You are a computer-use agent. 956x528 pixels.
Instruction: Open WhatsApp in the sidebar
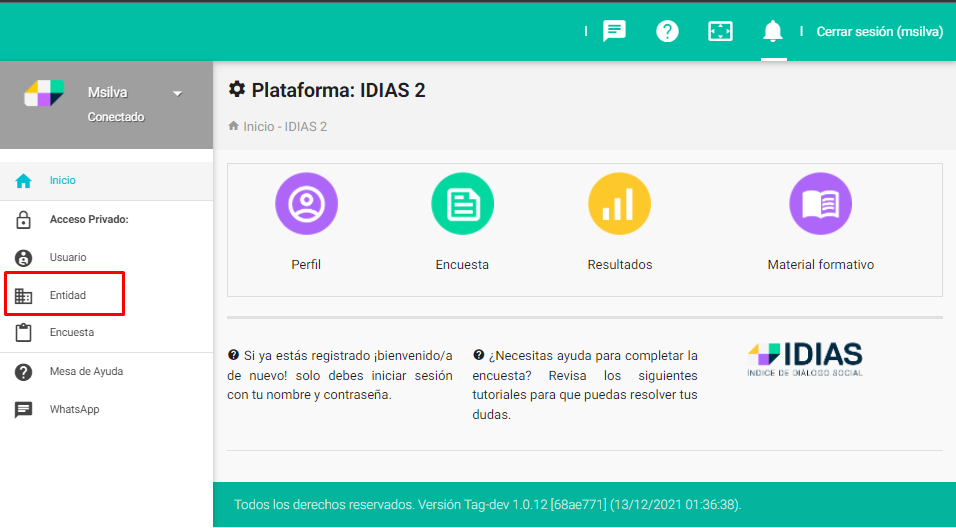(x=106, y=409)
